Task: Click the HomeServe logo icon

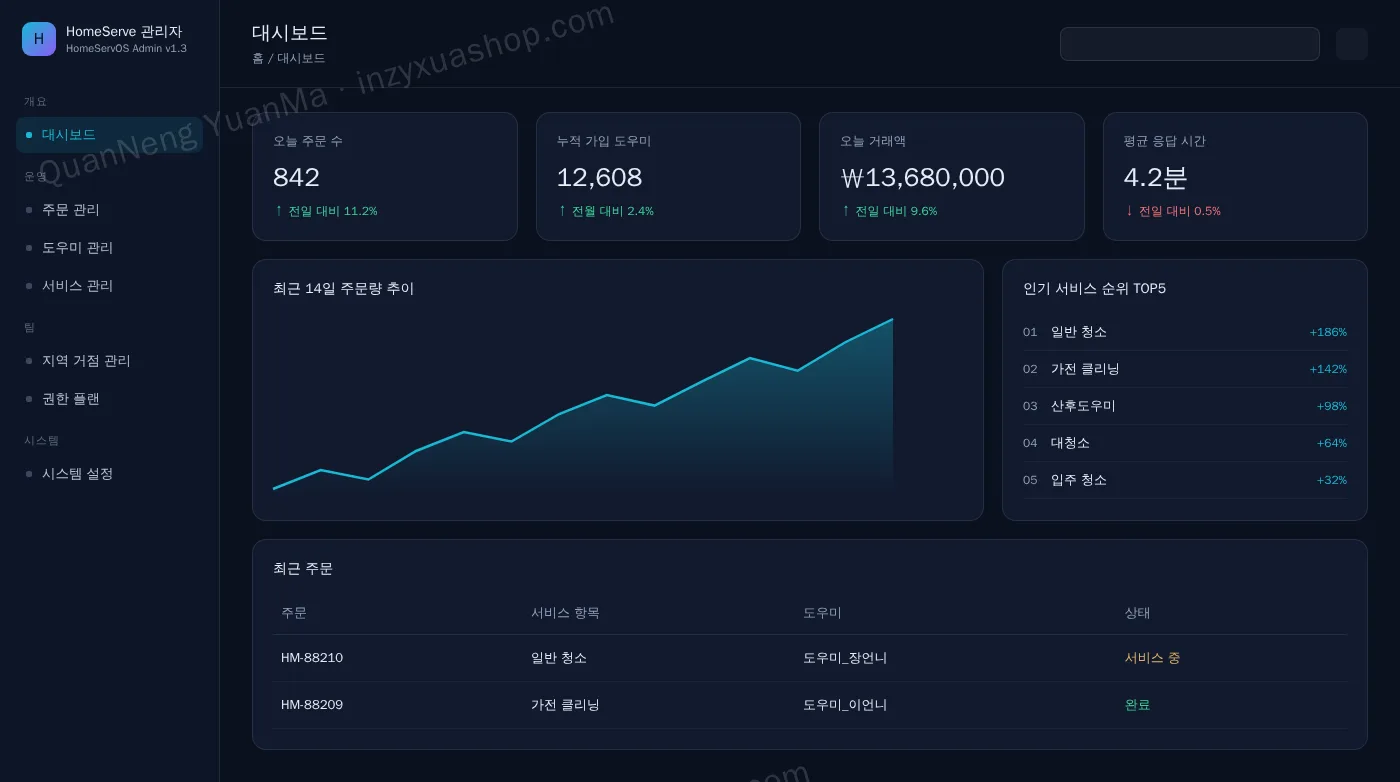Action: (39, 39)
